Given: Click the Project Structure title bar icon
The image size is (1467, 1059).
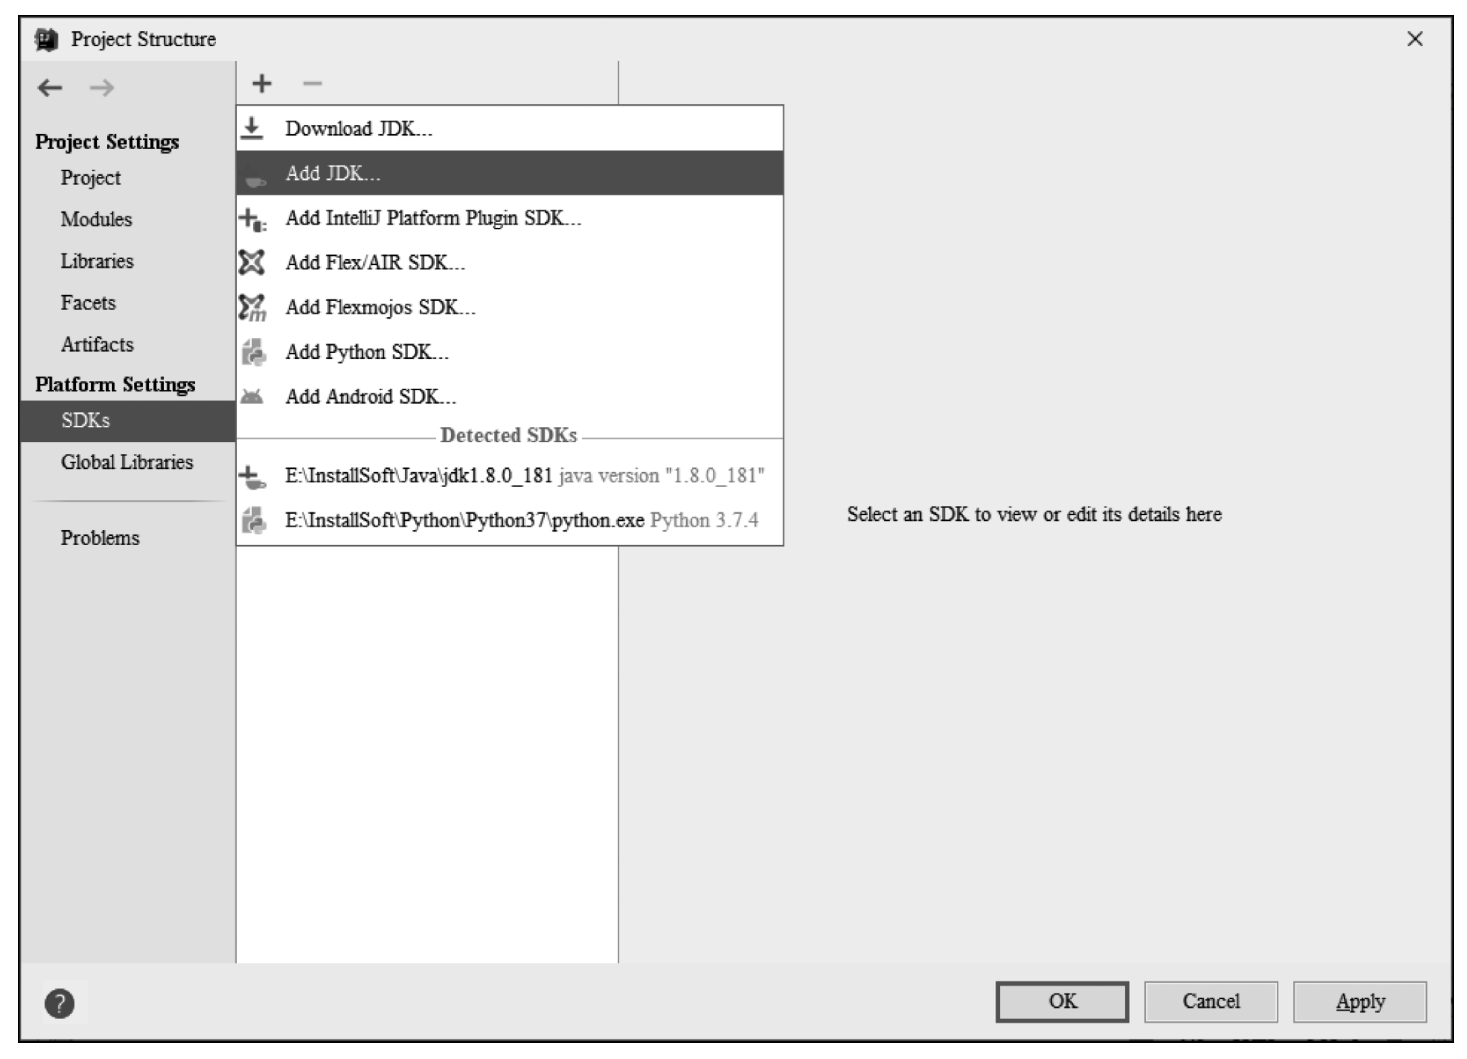Looking at the screenshot, I should point(46,39).
